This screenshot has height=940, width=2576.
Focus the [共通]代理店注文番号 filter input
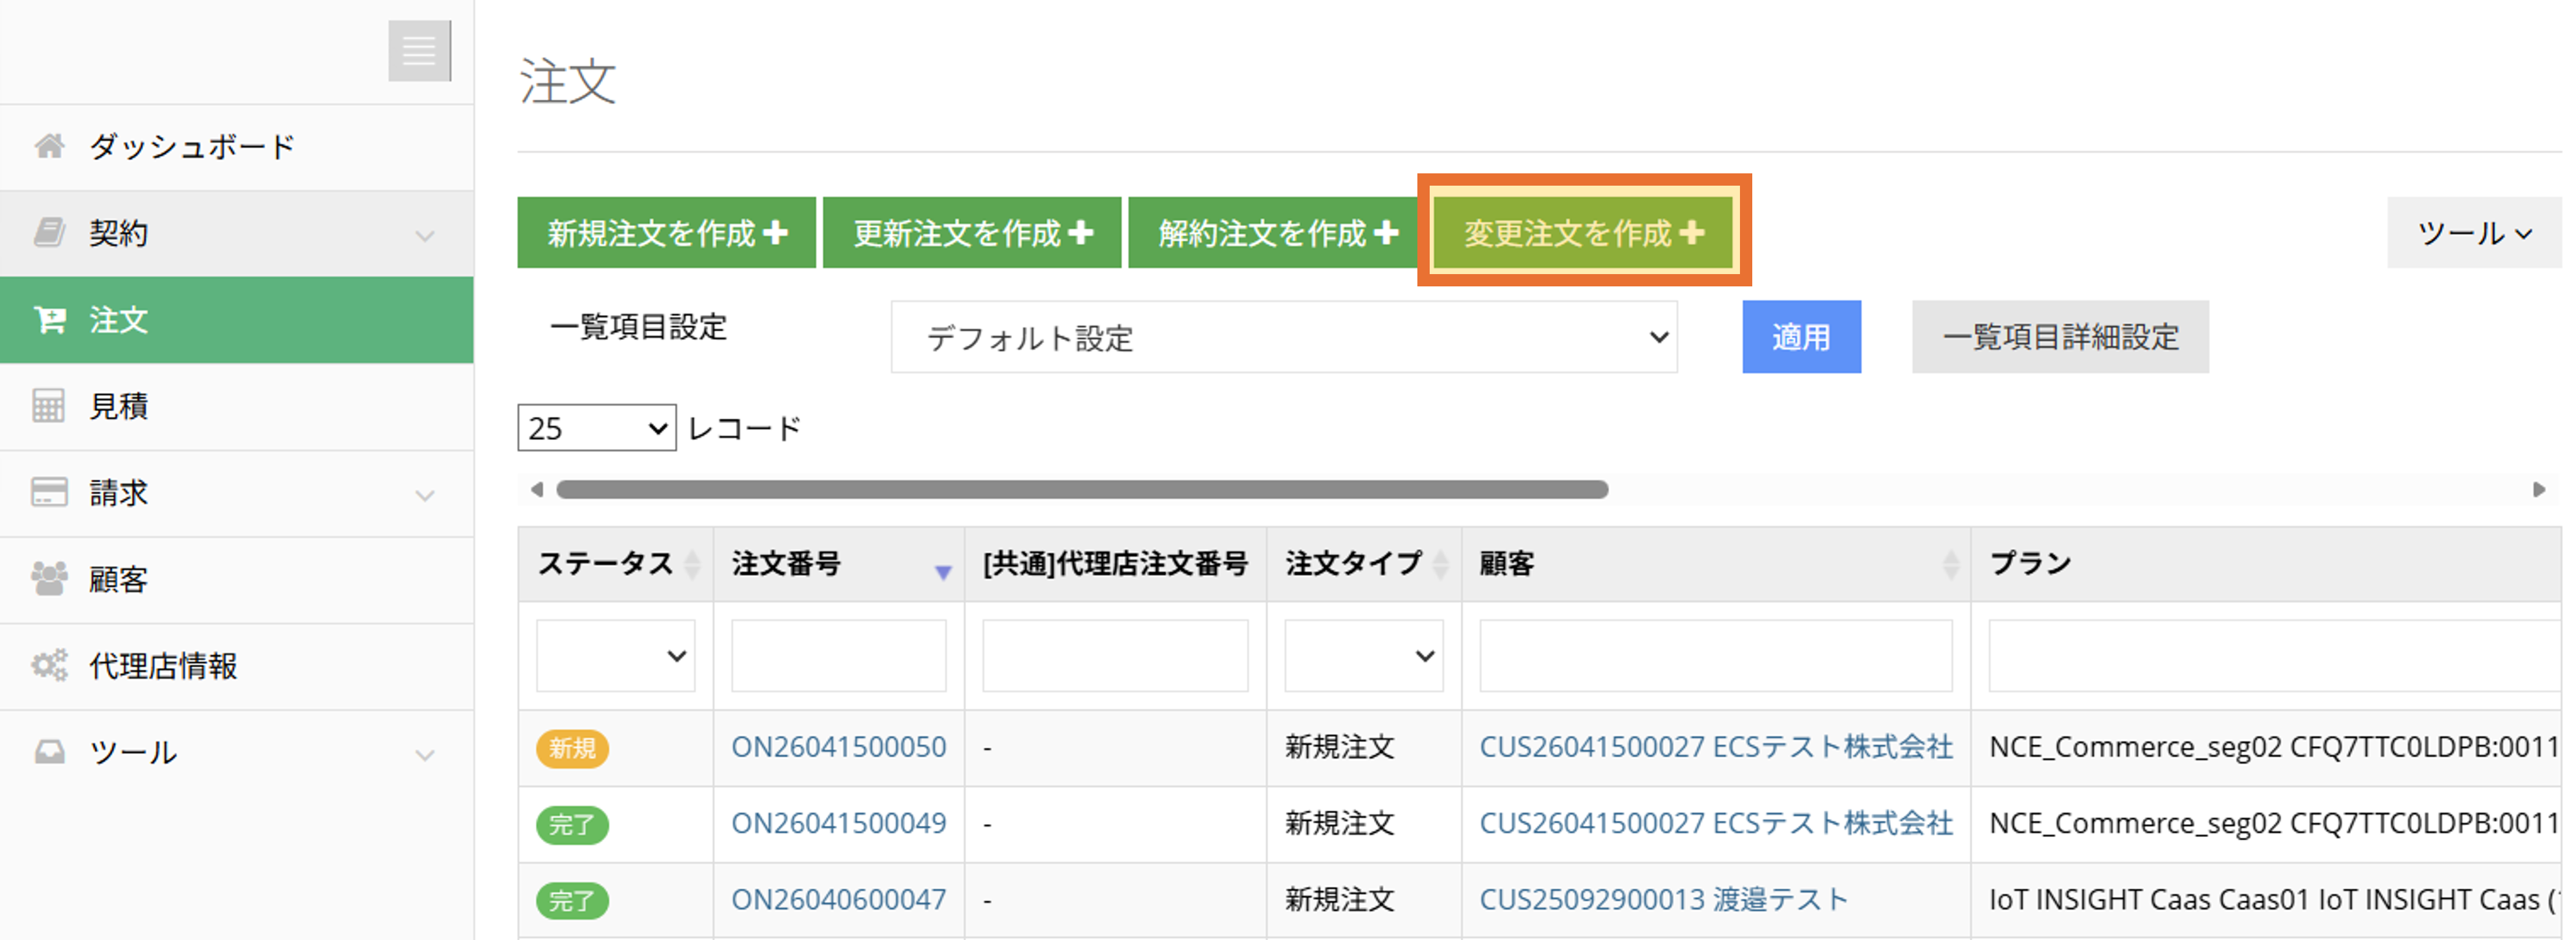pos(1115,656)
